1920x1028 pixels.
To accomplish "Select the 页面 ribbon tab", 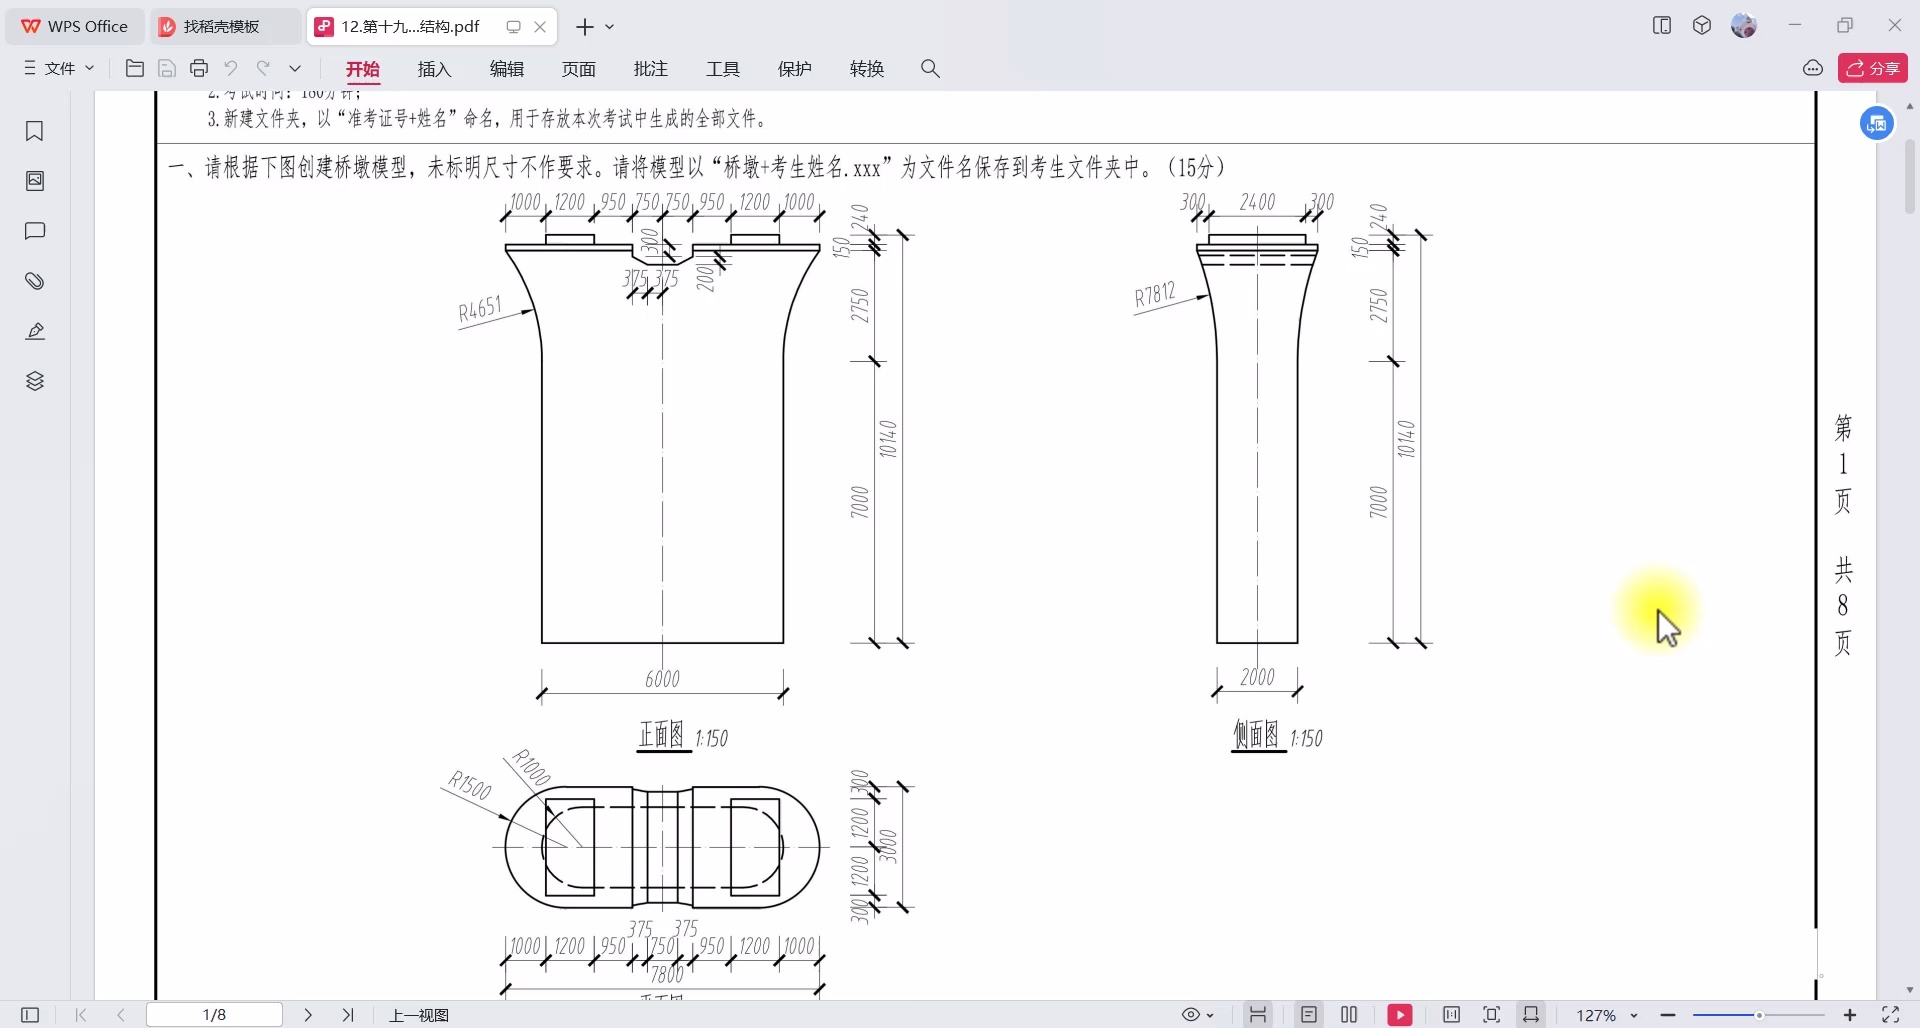I will coord(578,69).
